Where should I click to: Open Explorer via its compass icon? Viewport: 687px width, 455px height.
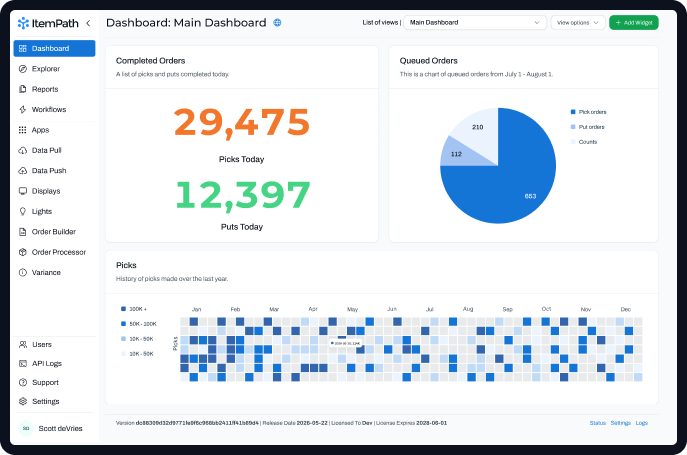pos(23,69)
